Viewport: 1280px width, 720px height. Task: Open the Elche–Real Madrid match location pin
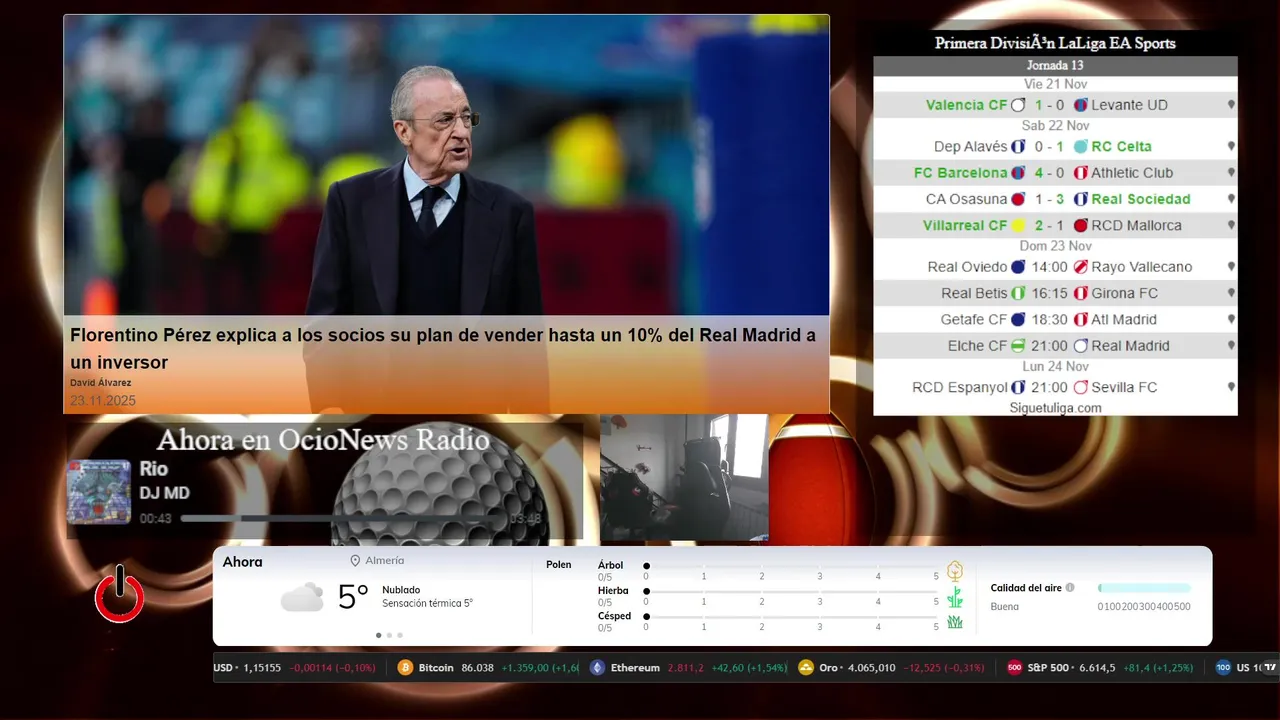point(1231,346)
